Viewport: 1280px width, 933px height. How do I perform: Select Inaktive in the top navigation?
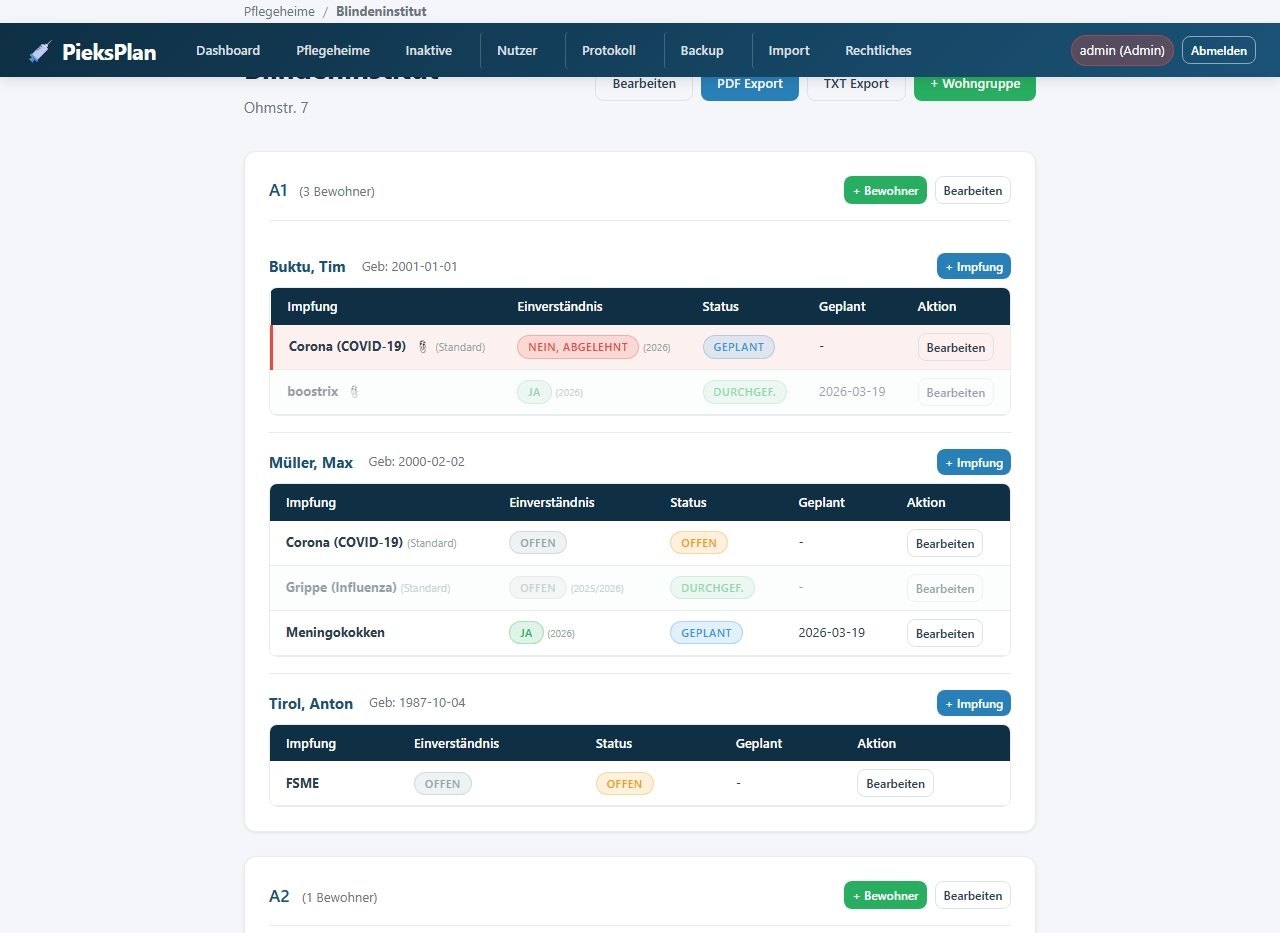click(428, 51)
